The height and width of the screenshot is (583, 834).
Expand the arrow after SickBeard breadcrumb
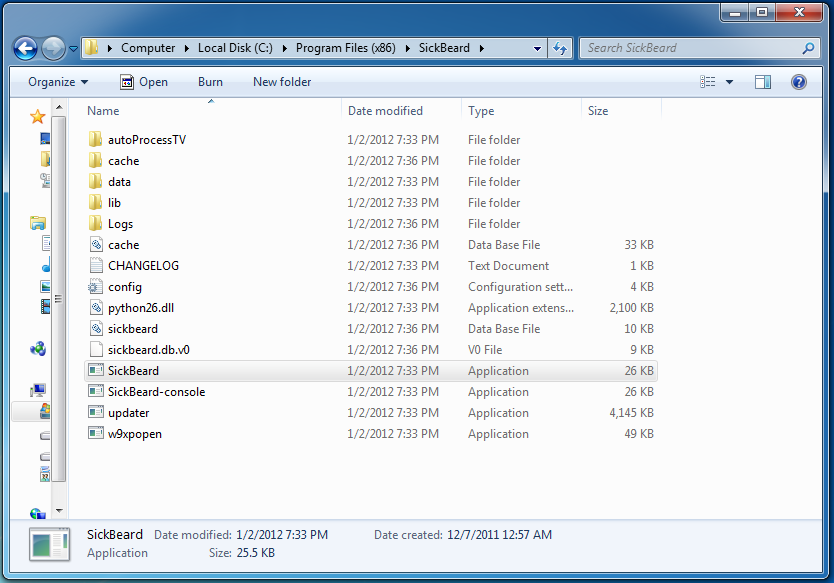[481, 48]
